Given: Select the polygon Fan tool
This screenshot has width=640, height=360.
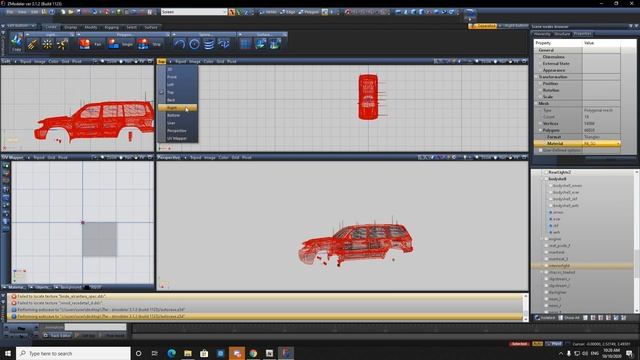Looking at the screenshot, I should 91,44.
